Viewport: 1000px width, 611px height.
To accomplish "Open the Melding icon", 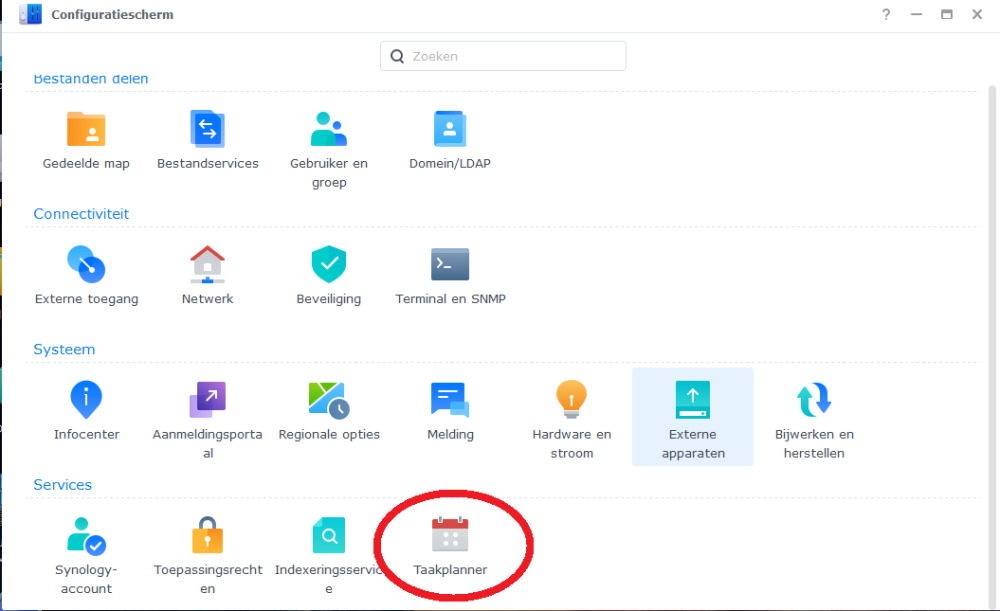I will [450, 400].
